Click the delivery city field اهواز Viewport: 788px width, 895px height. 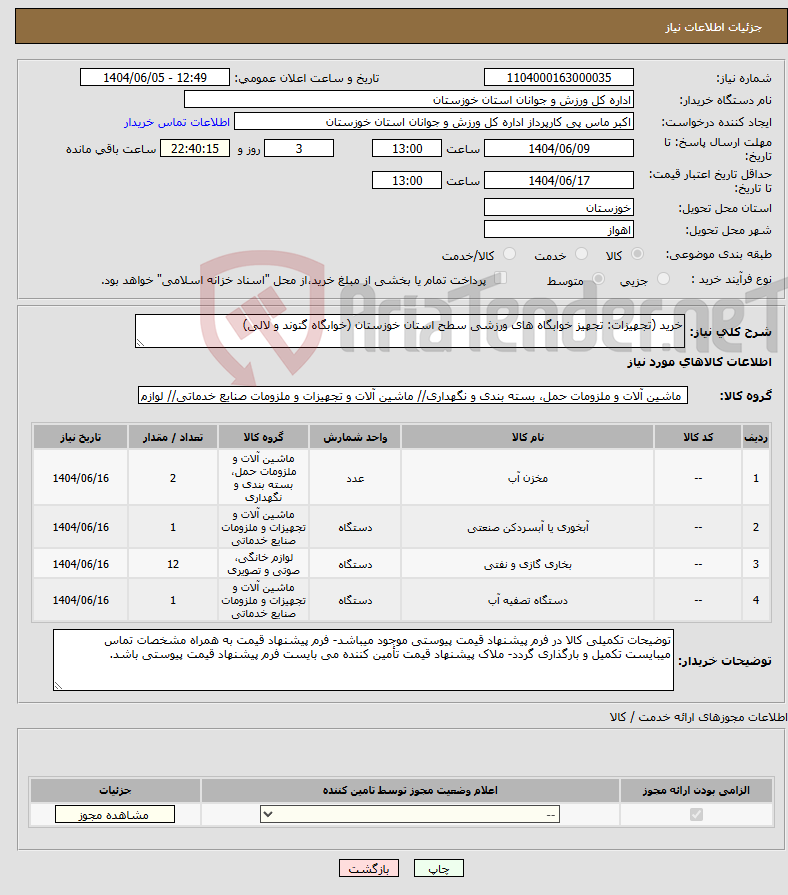click(x=559, y=229)
